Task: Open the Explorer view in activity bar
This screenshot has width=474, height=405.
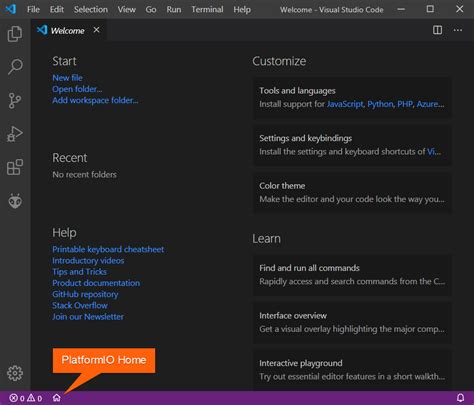Action: point(15,34)
